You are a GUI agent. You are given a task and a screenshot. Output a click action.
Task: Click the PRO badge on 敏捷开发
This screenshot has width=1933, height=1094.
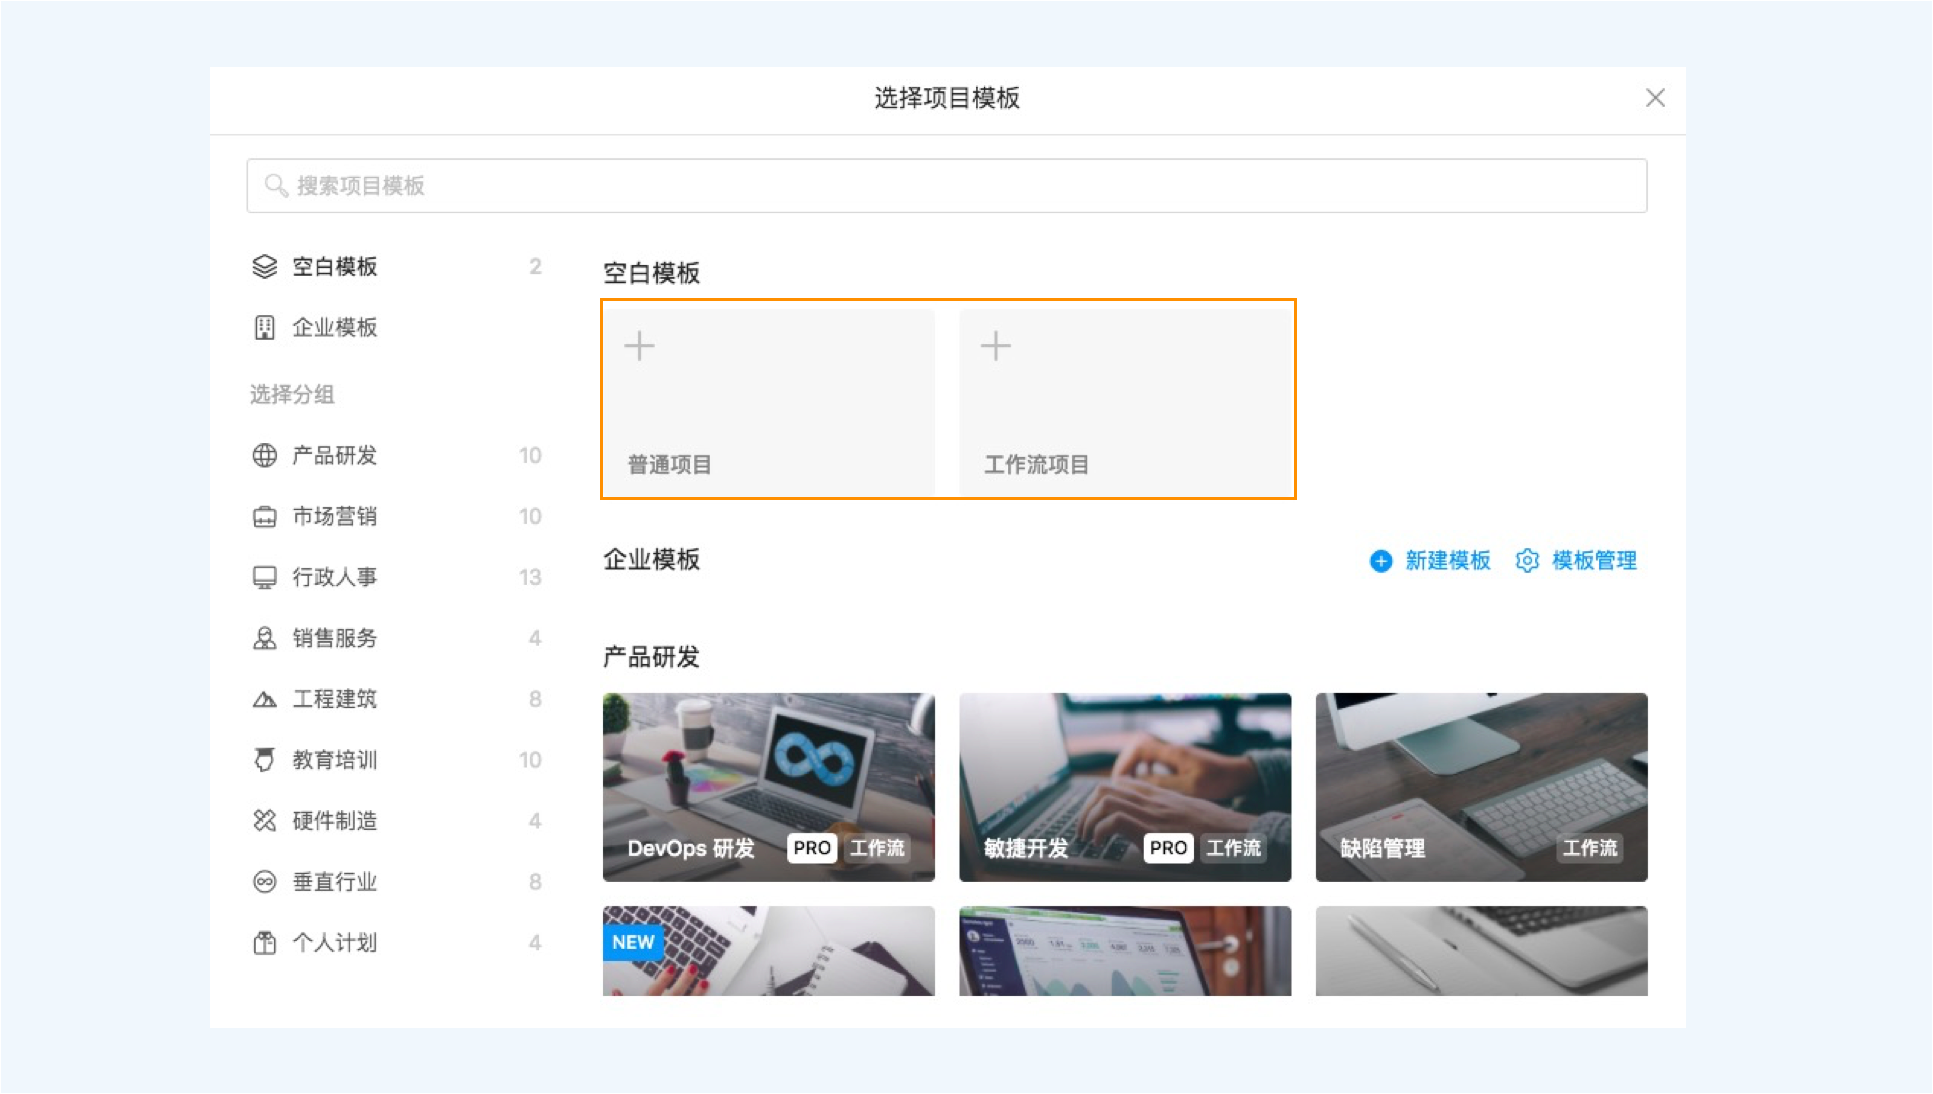click(x=1168, y=848)
